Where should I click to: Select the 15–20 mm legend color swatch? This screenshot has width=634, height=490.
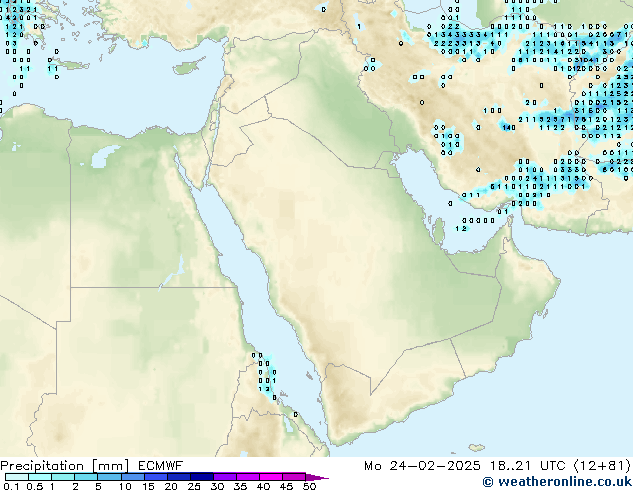(156, 477)
